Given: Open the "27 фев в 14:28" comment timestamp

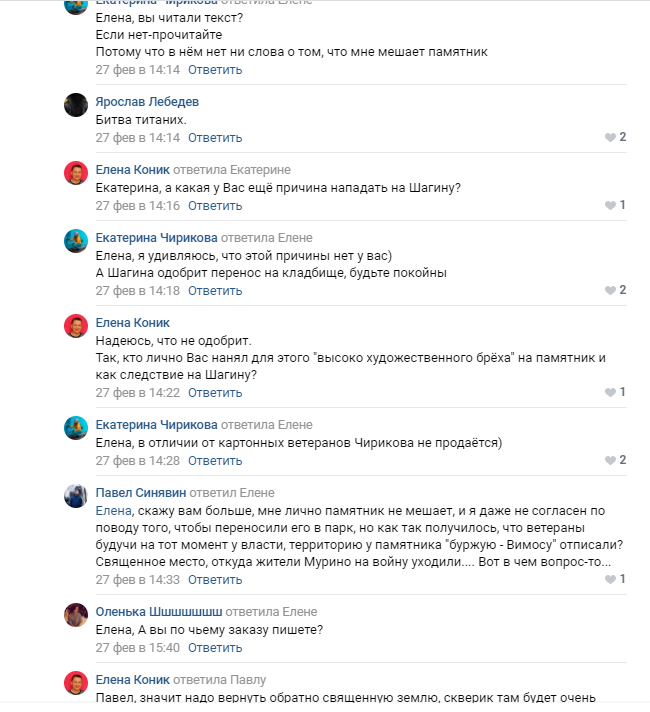Looking at the screenshot, I should (x=137, y=460).
